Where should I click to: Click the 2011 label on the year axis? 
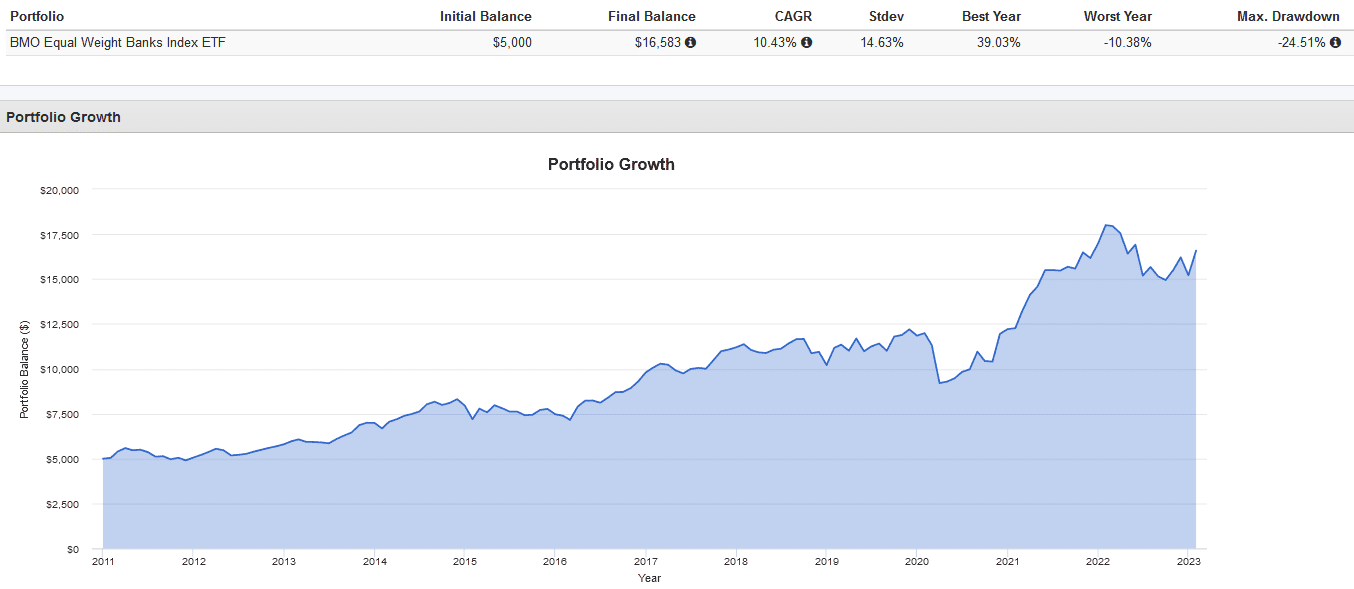click(x=103, y=562)
